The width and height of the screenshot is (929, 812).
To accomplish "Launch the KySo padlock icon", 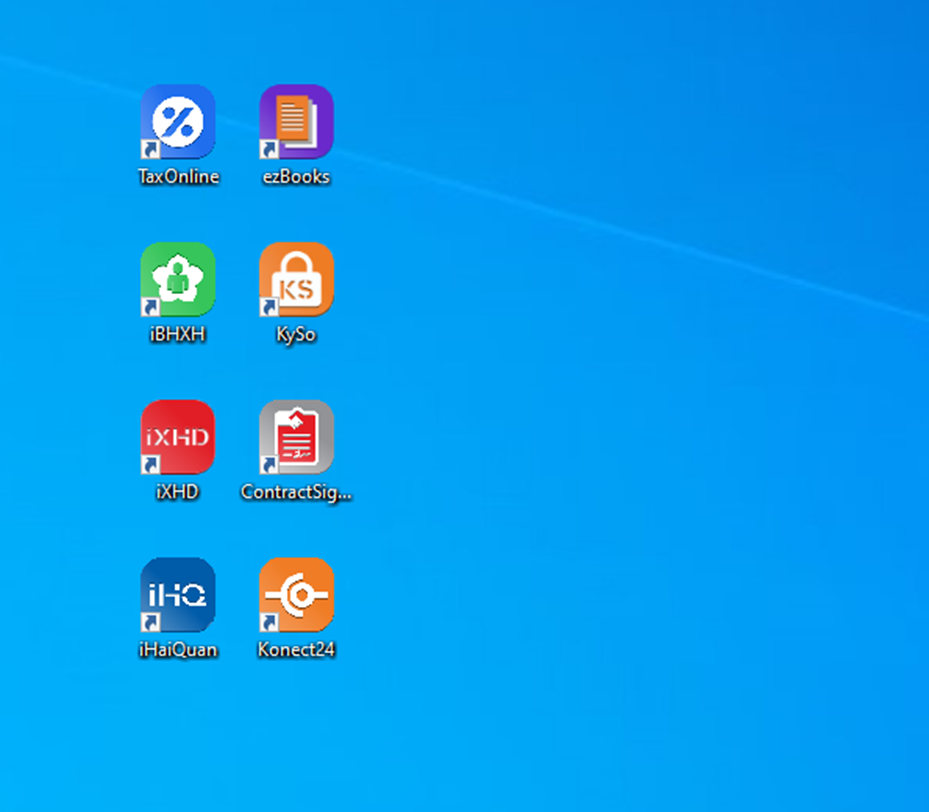I will point(296,279).
